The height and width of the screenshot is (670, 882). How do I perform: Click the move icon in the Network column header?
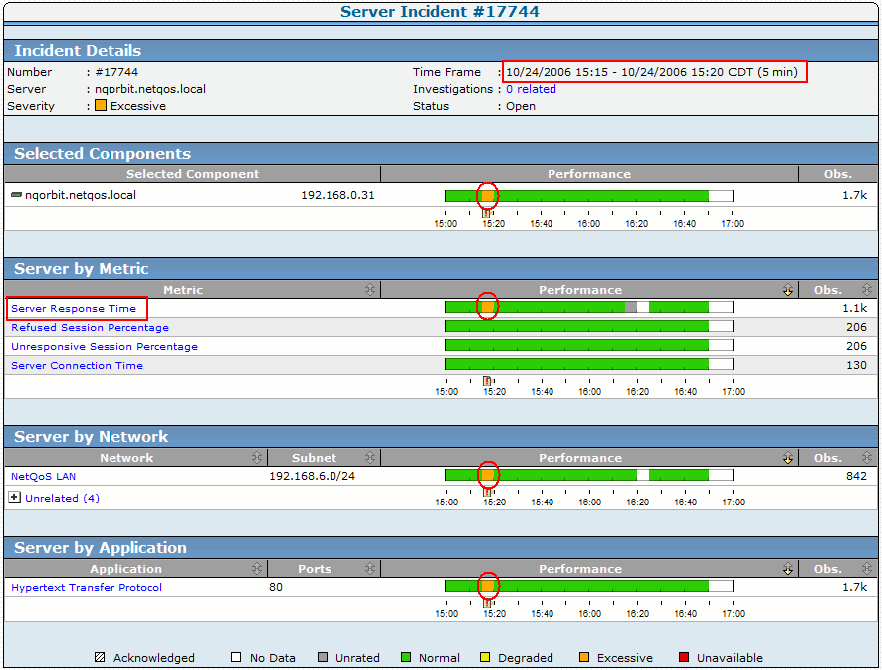coord(256,458)
